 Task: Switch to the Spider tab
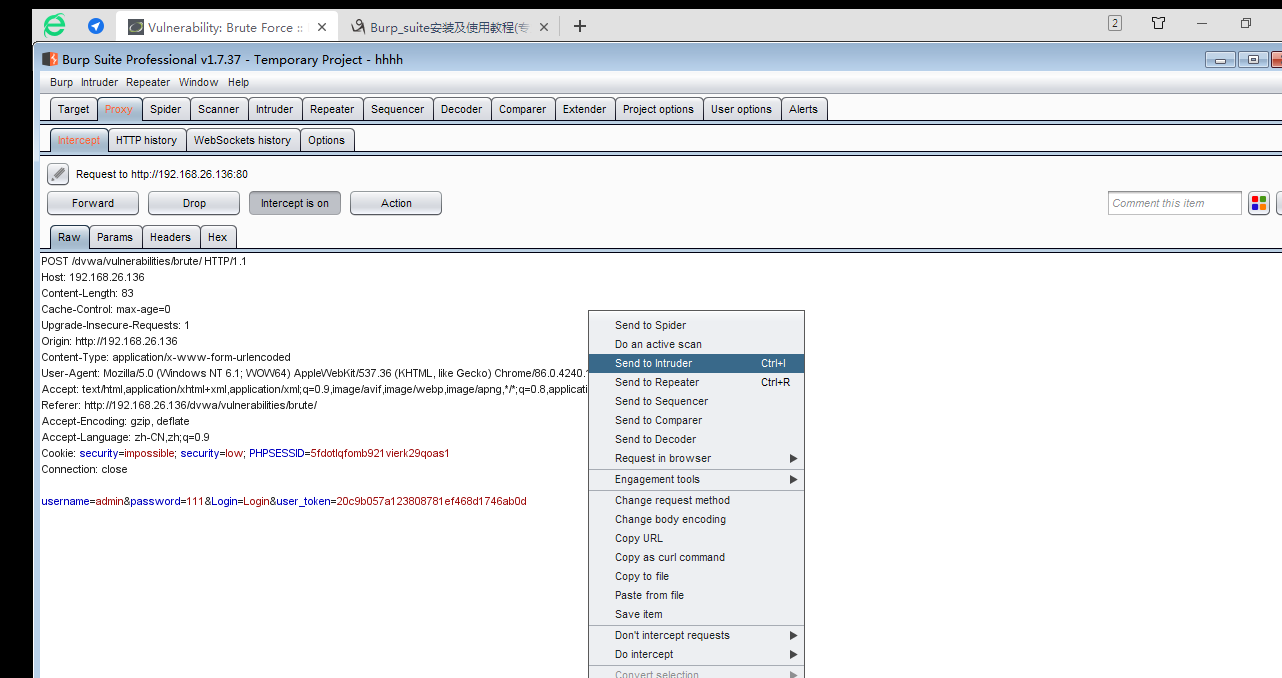coord(166,109)
